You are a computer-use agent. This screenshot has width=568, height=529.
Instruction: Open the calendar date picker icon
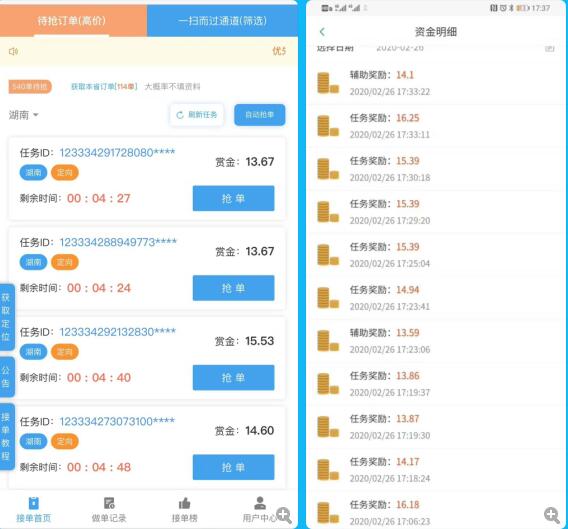pos(550,48)
